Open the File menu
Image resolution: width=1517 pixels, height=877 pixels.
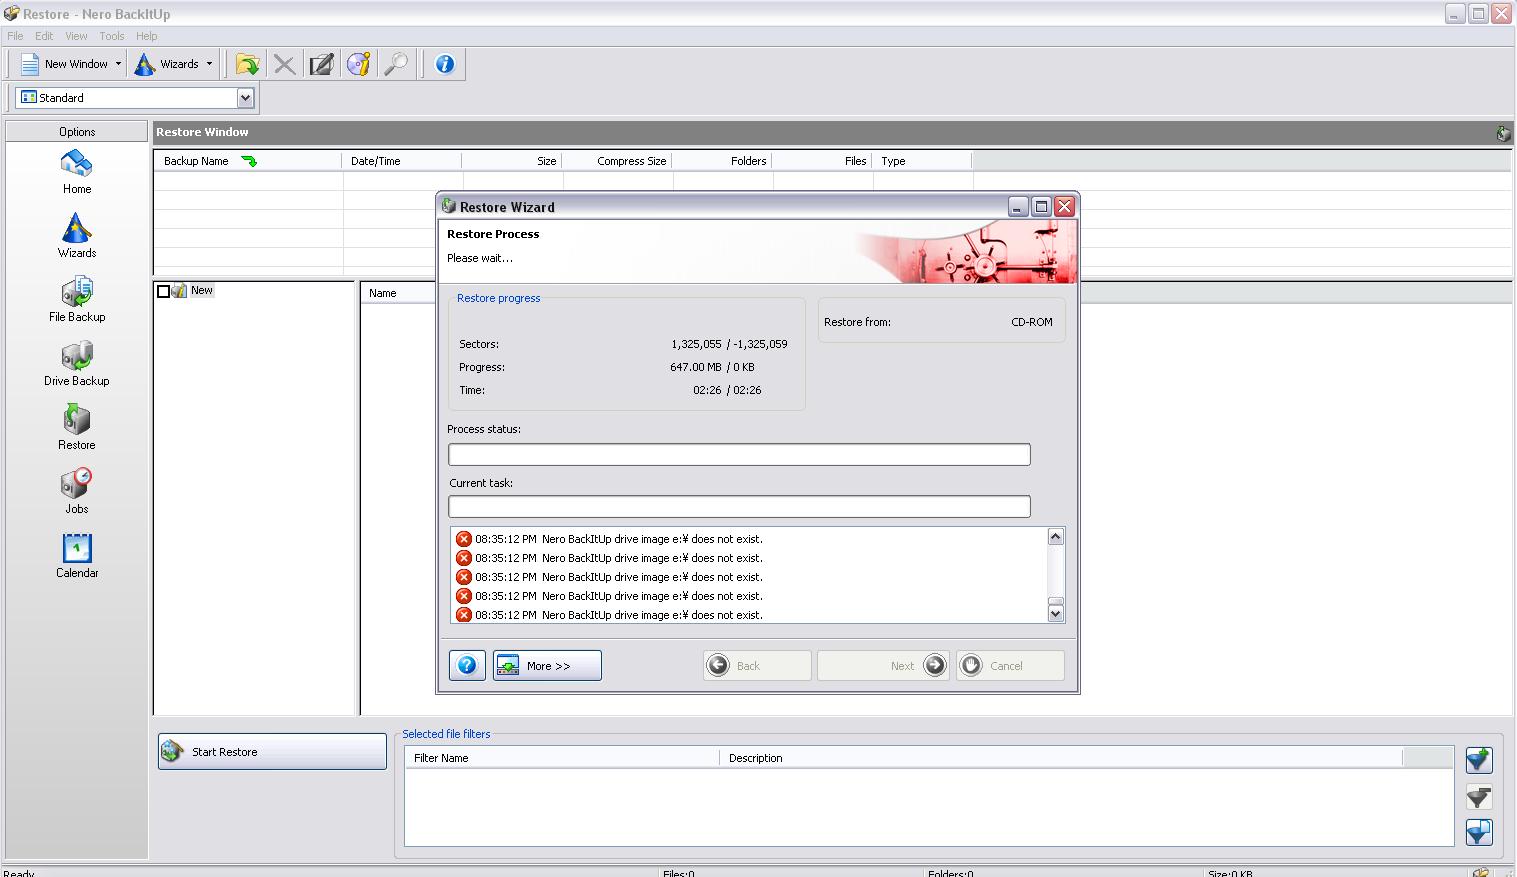pos(15,36)
